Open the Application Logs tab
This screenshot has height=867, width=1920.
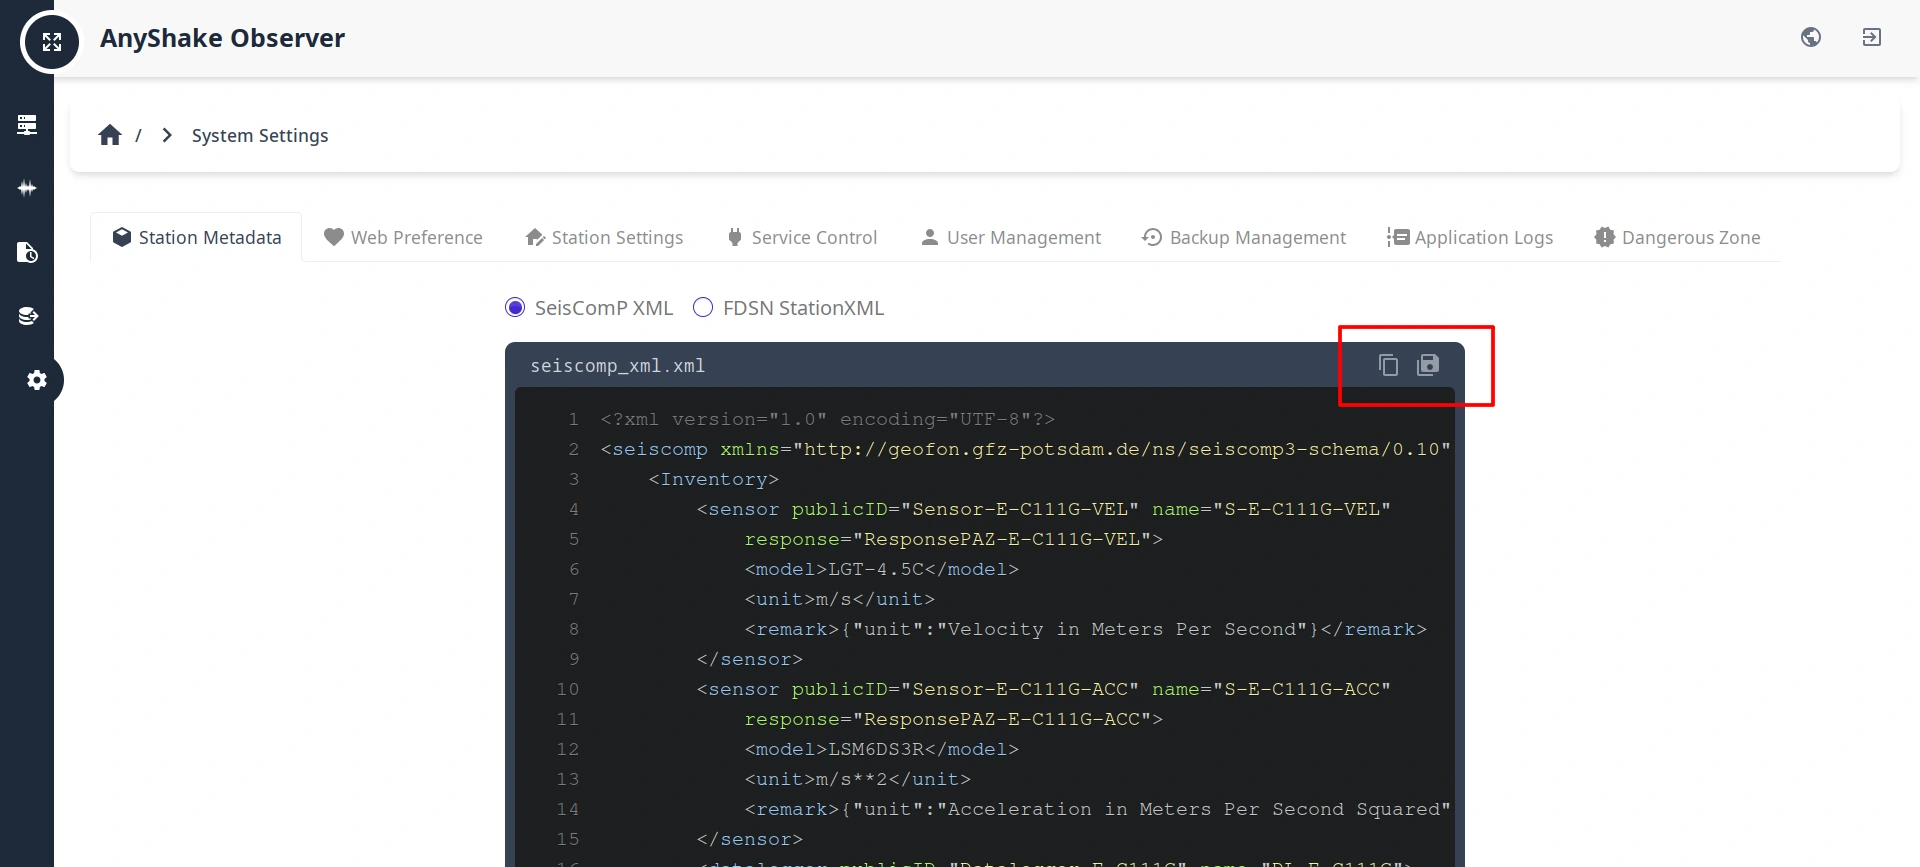[1470, 237]
